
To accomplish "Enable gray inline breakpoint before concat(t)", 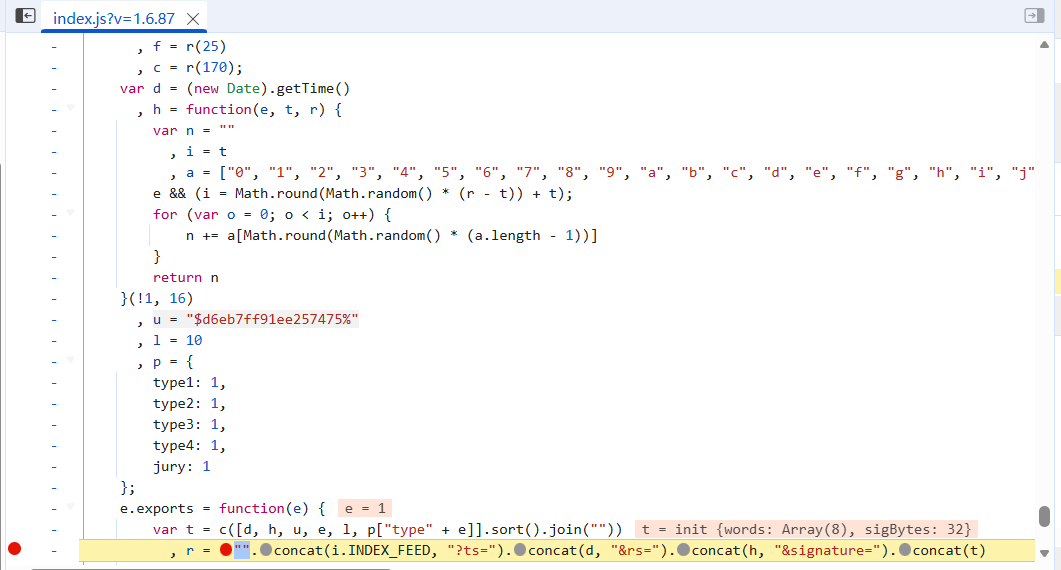I will pos(904,550).
